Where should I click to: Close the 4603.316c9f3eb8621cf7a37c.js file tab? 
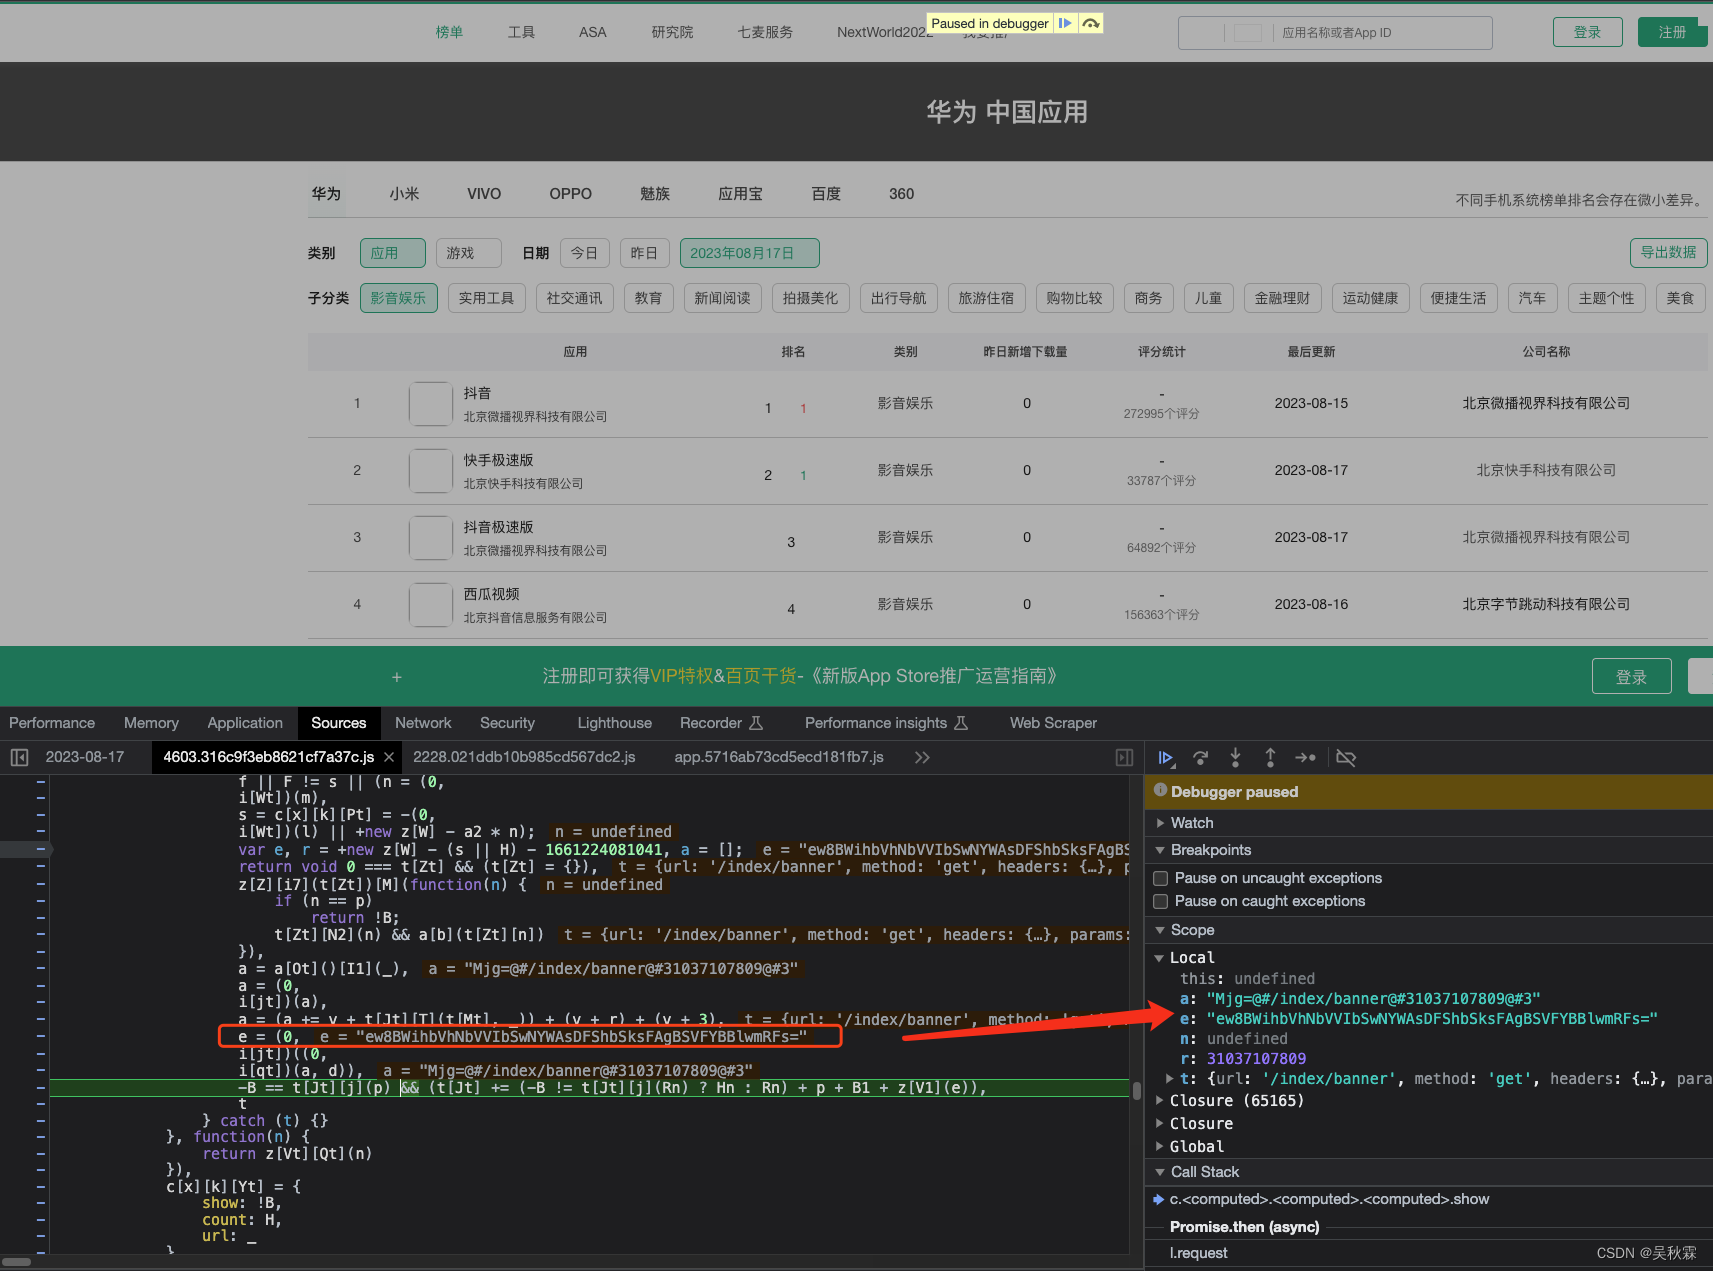389,757
